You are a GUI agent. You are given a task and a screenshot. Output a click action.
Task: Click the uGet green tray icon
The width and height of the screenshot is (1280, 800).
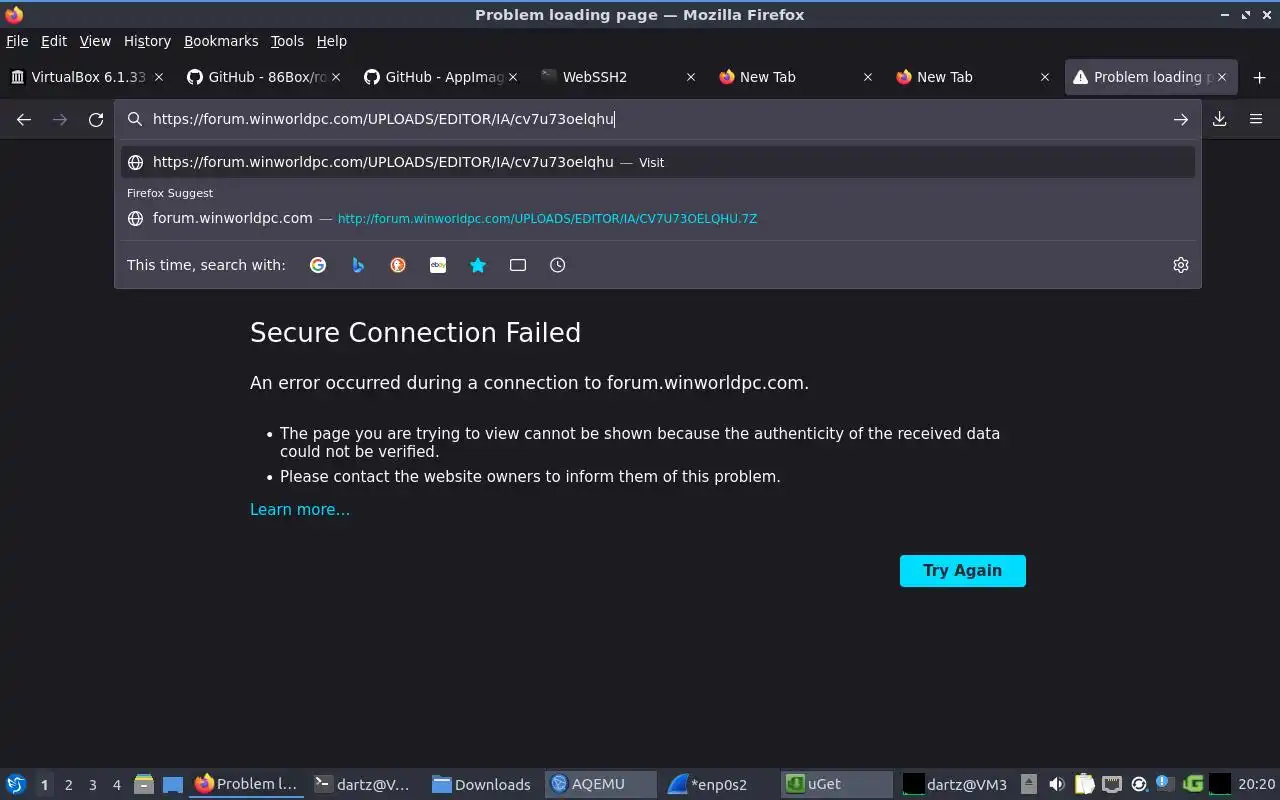click(1192, 784)
